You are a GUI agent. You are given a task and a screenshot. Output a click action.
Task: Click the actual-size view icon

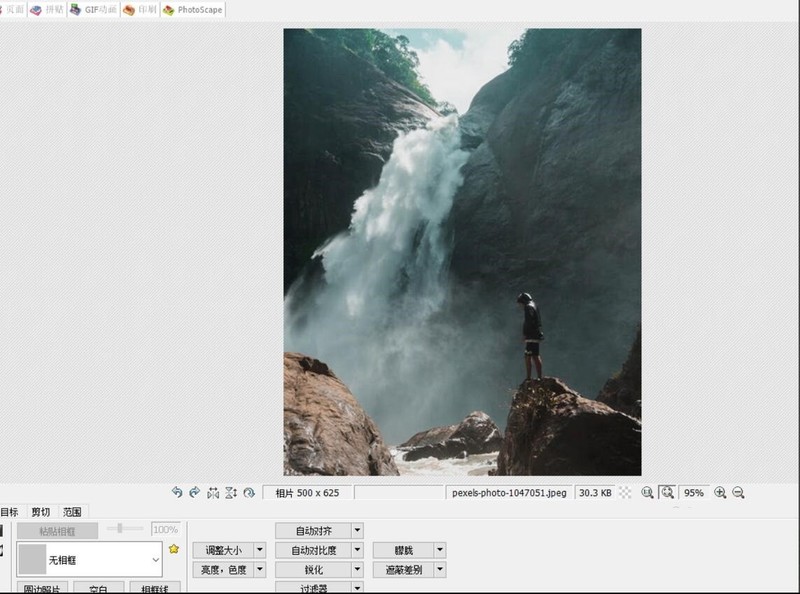coord(647,491)
